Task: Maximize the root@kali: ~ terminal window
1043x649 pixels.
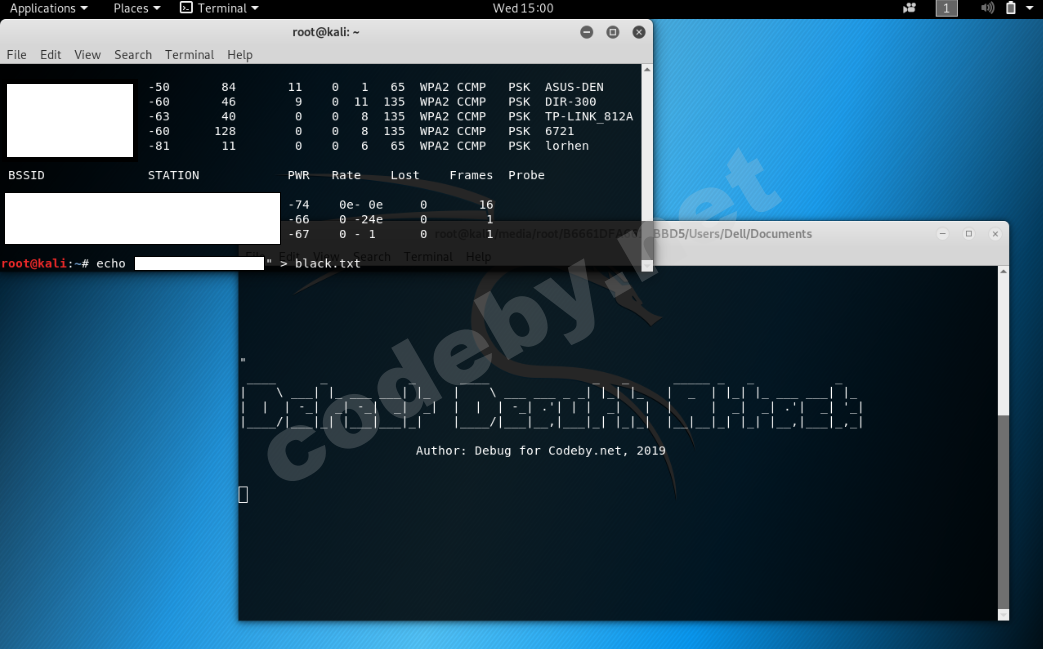Action: 613,32
